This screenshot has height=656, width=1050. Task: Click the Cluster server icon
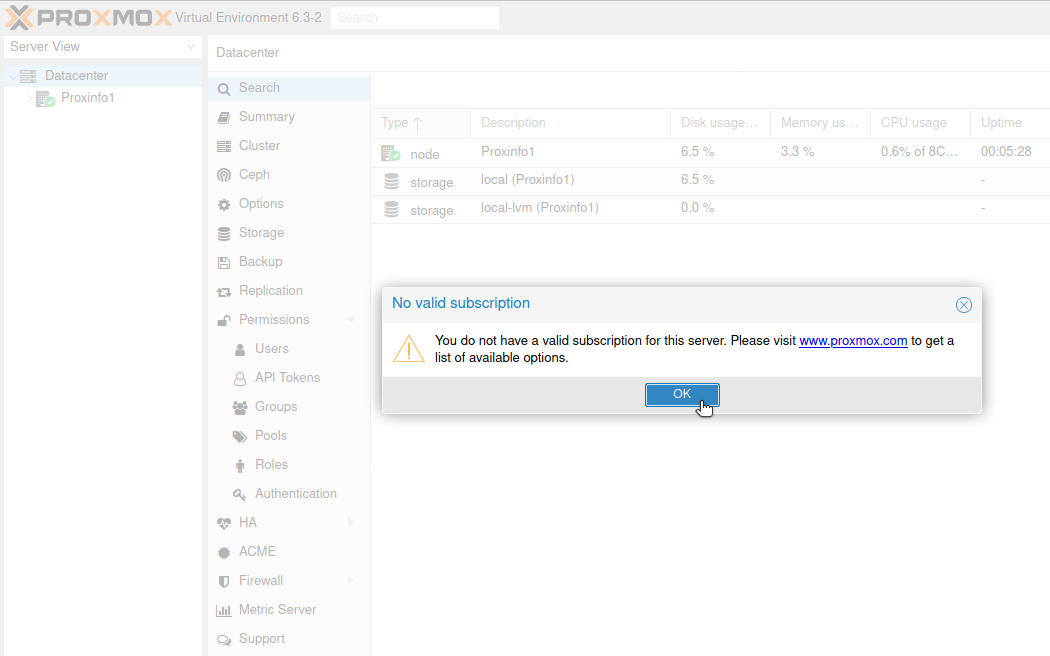coord(224,147)
